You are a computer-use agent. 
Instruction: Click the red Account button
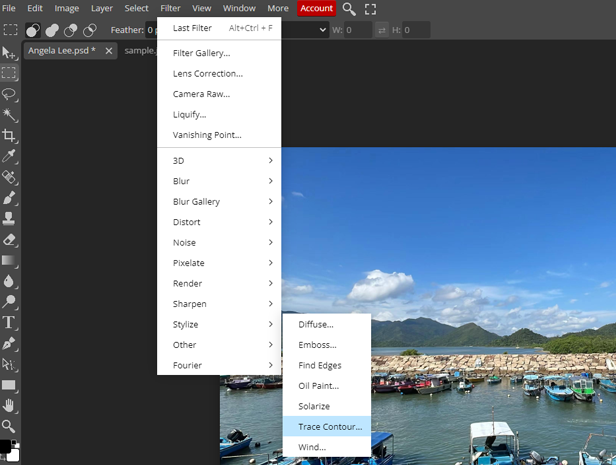pos(316,9)
